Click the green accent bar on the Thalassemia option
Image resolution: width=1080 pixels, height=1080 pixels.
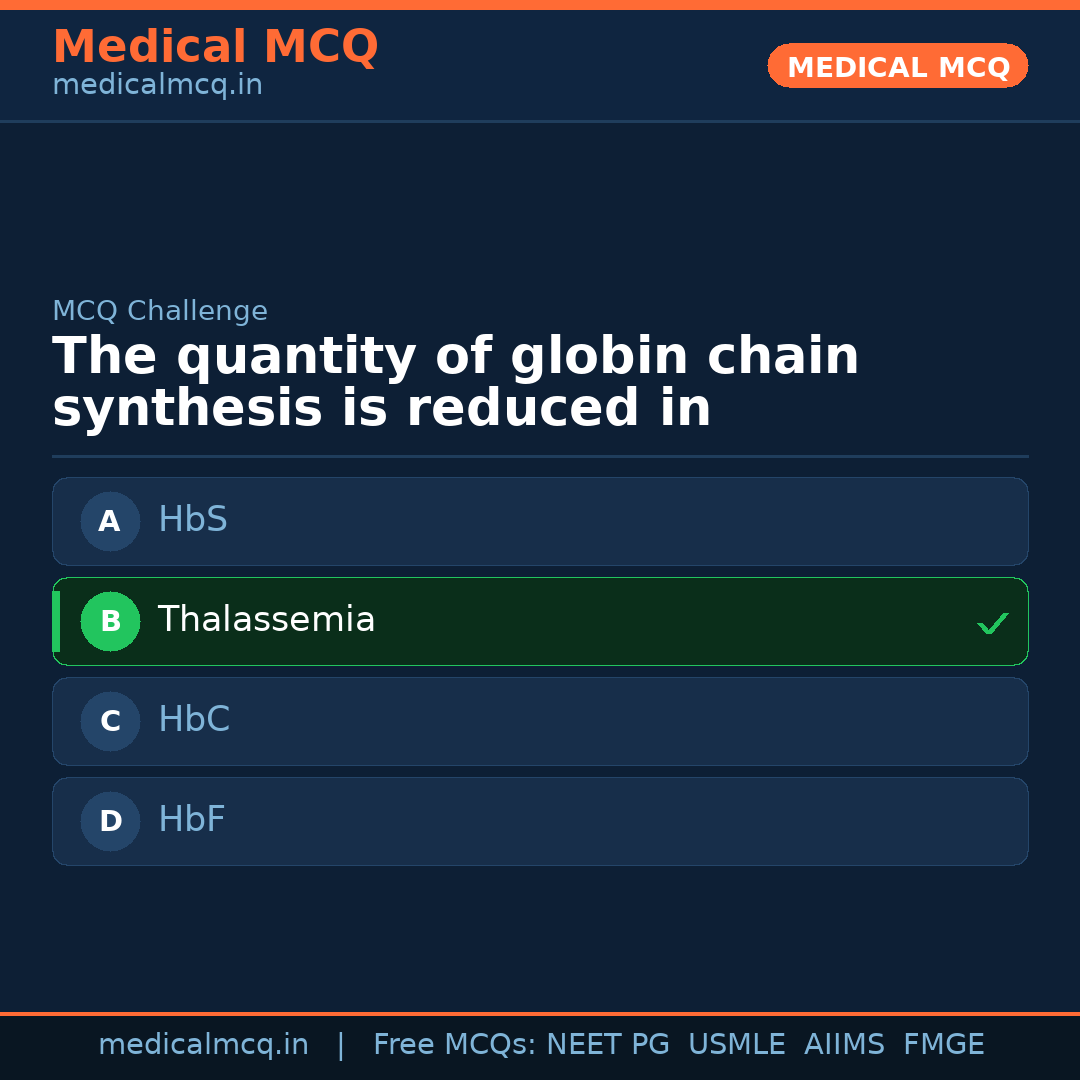56,621
